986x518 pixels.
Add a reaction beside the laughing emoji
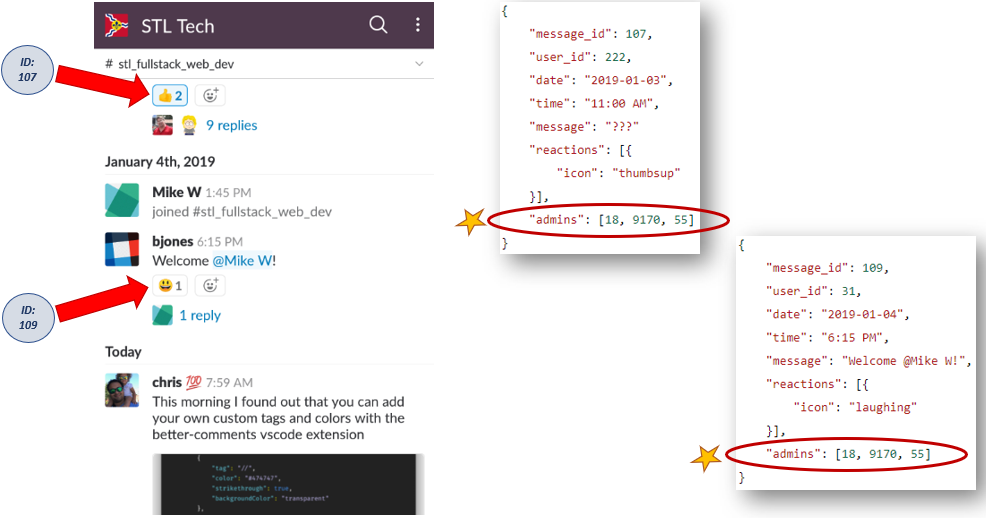(x=210, y=286)
